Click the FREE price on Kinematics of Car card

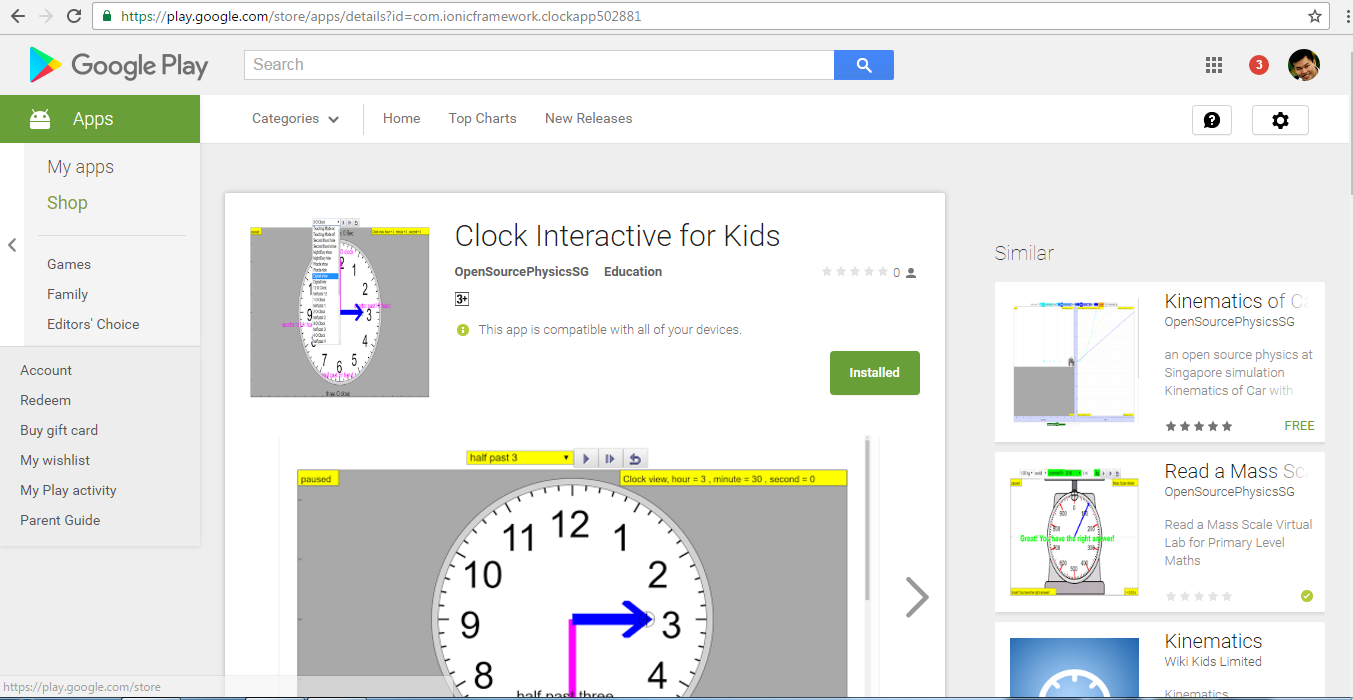[1300, 426]
